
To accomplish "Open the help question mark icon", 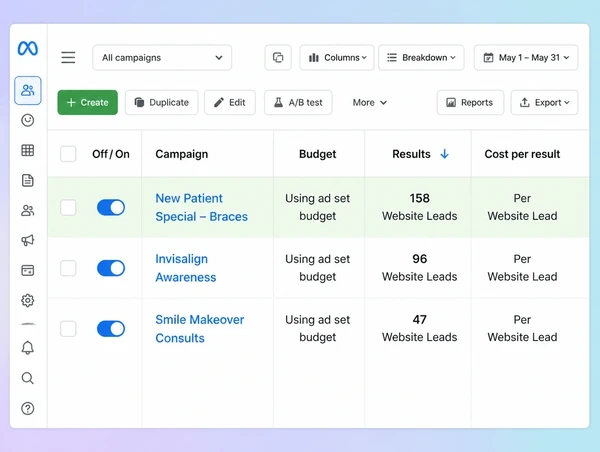I will (x=28, y=408).
